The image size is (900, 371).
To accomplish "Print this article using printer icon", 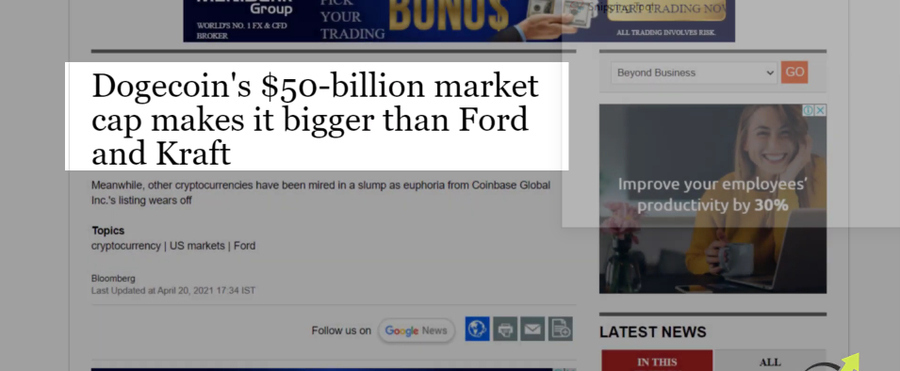I will click(x=505, y=329).
